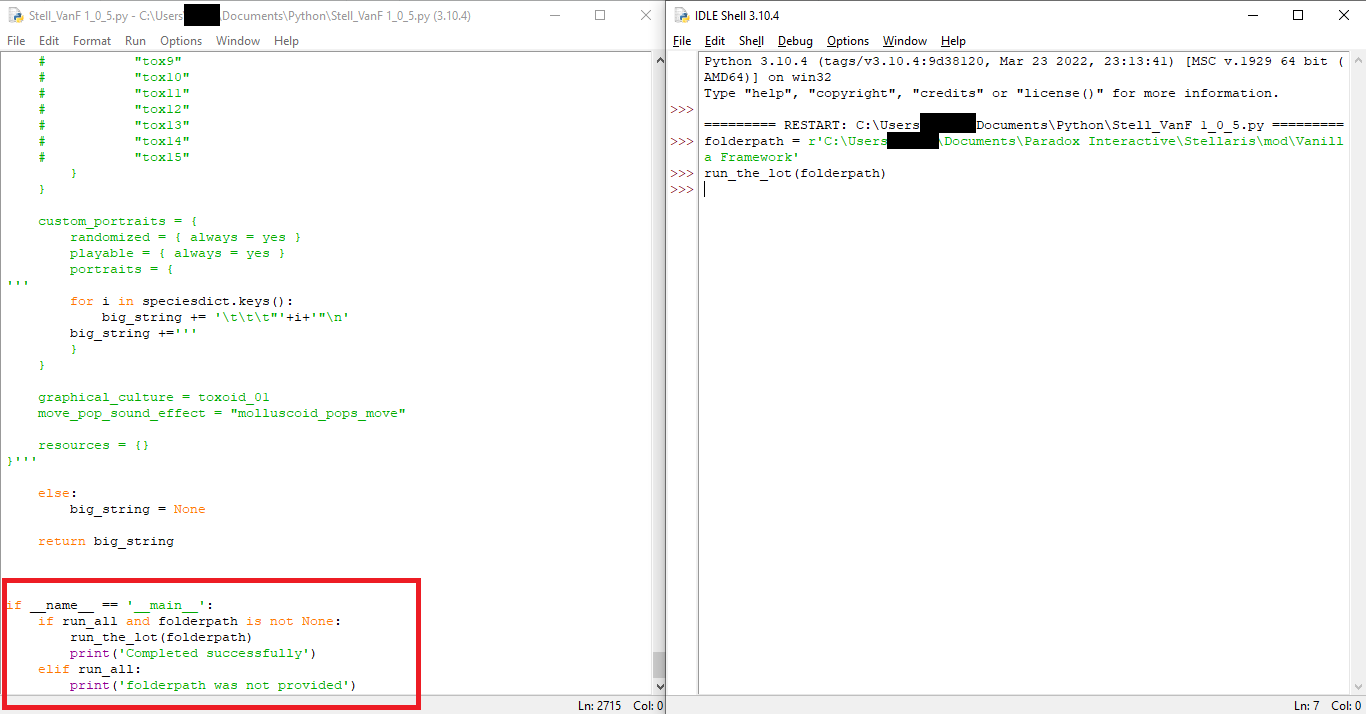Open File menu in IDLE Shell window
This screenshot has width=1366, height=714.
pos(682,41)
